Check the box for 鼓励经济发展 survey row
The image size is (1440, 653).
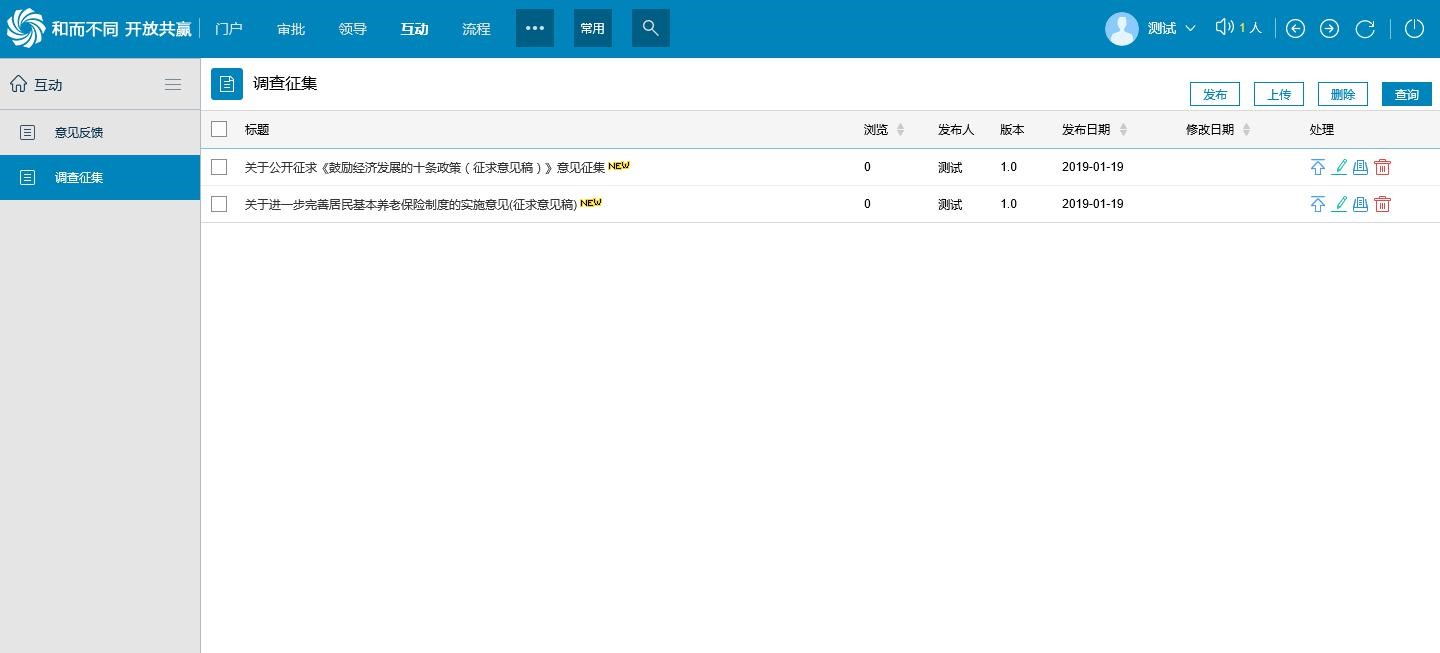(x=219, y=167)
